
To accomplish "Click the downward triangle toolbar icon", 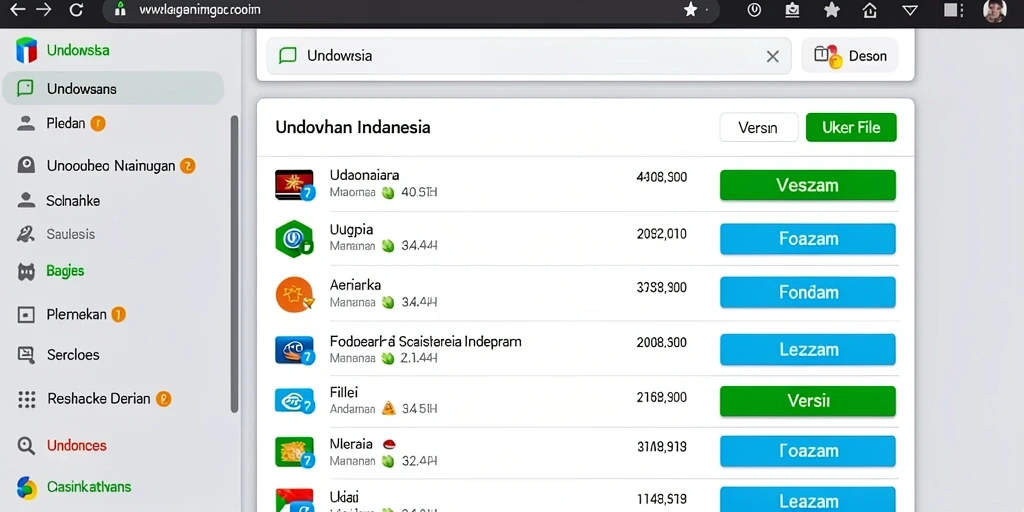I will (910, 10).
